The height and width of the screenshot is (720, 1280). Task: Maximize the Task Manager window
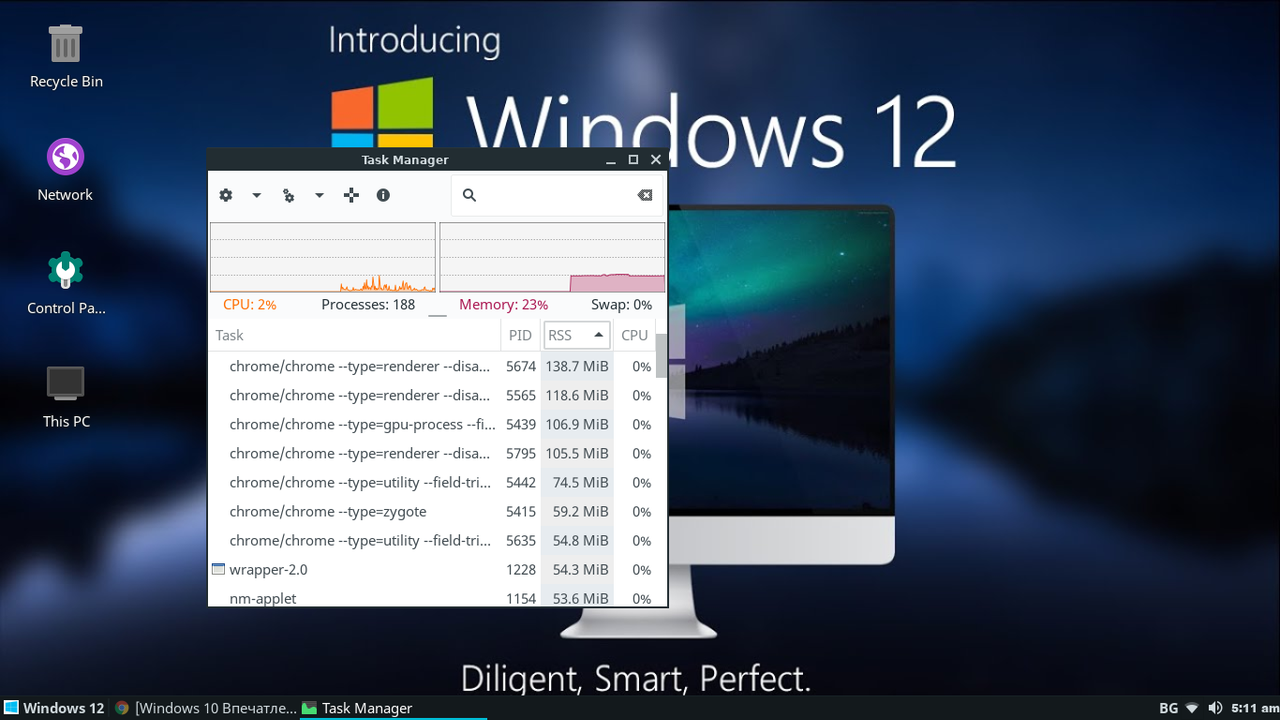633,160
